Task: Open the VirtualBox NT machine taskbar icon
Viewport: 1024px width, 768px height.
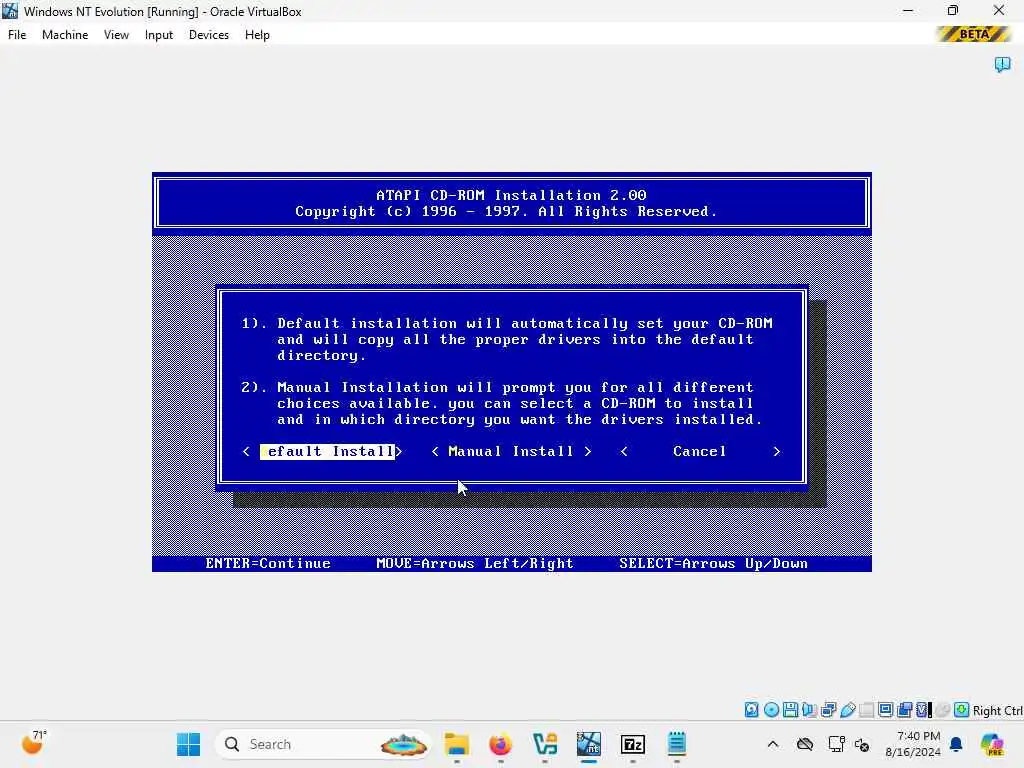Action: (x=588, y=744)
